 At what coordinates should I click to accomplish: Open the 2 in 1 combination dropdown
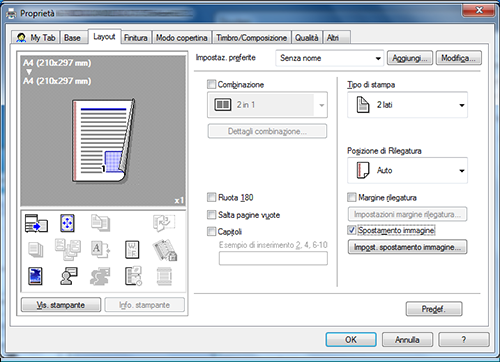click(x=267, y=105)
